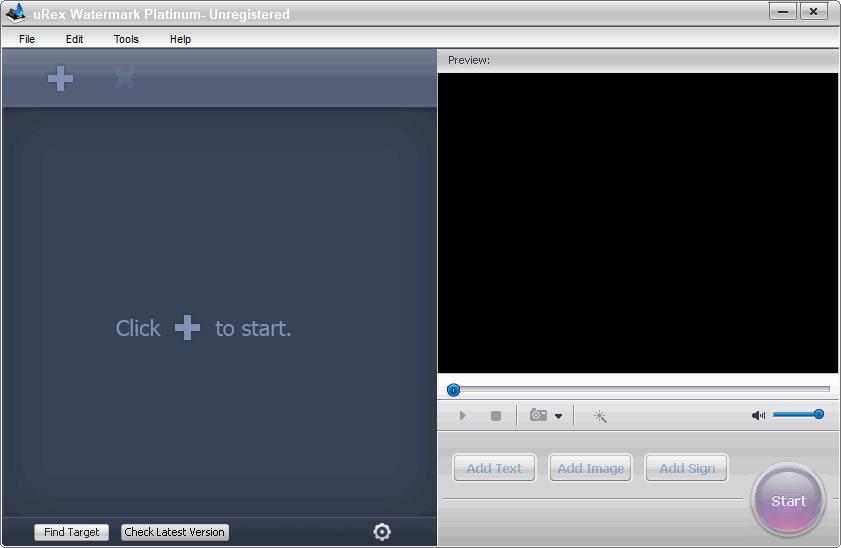Open the File menu

click(x=27, y=39)
